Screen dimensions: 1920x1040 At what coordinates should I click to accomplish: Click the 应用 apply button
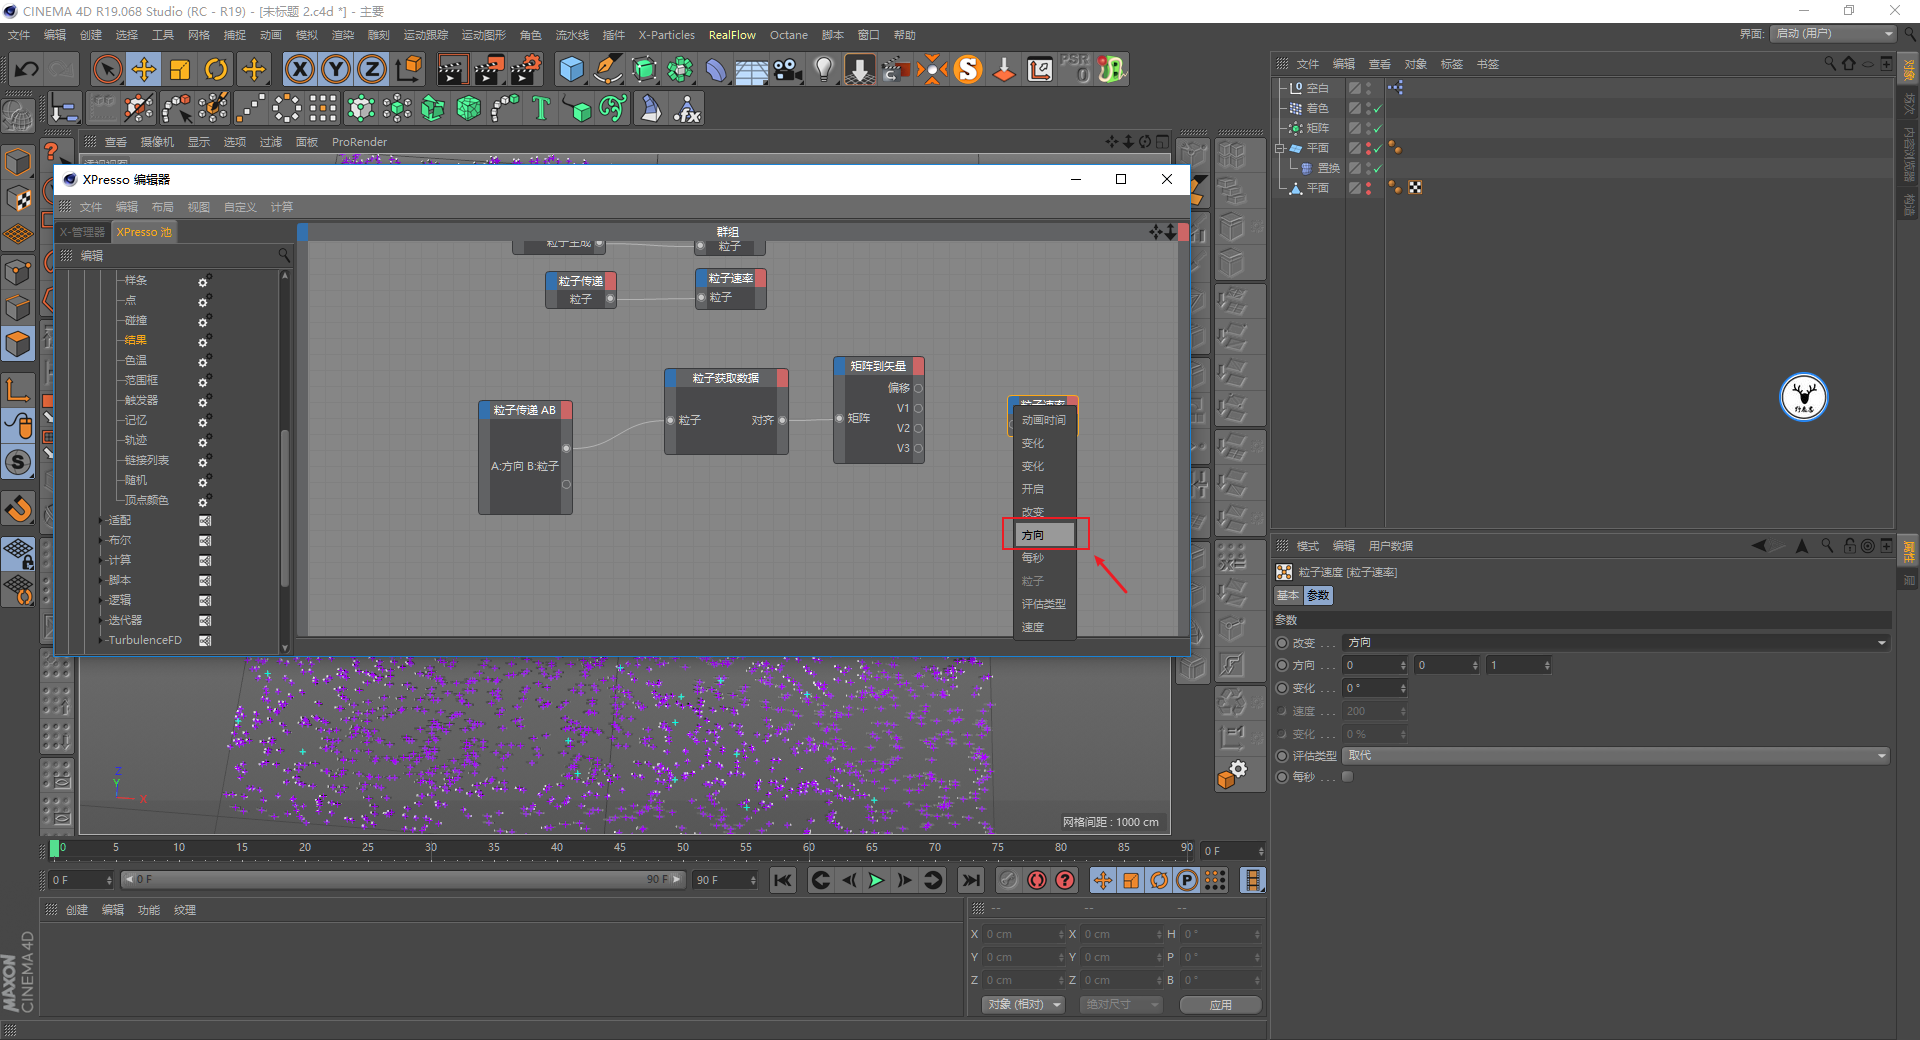point(1220,1005)
